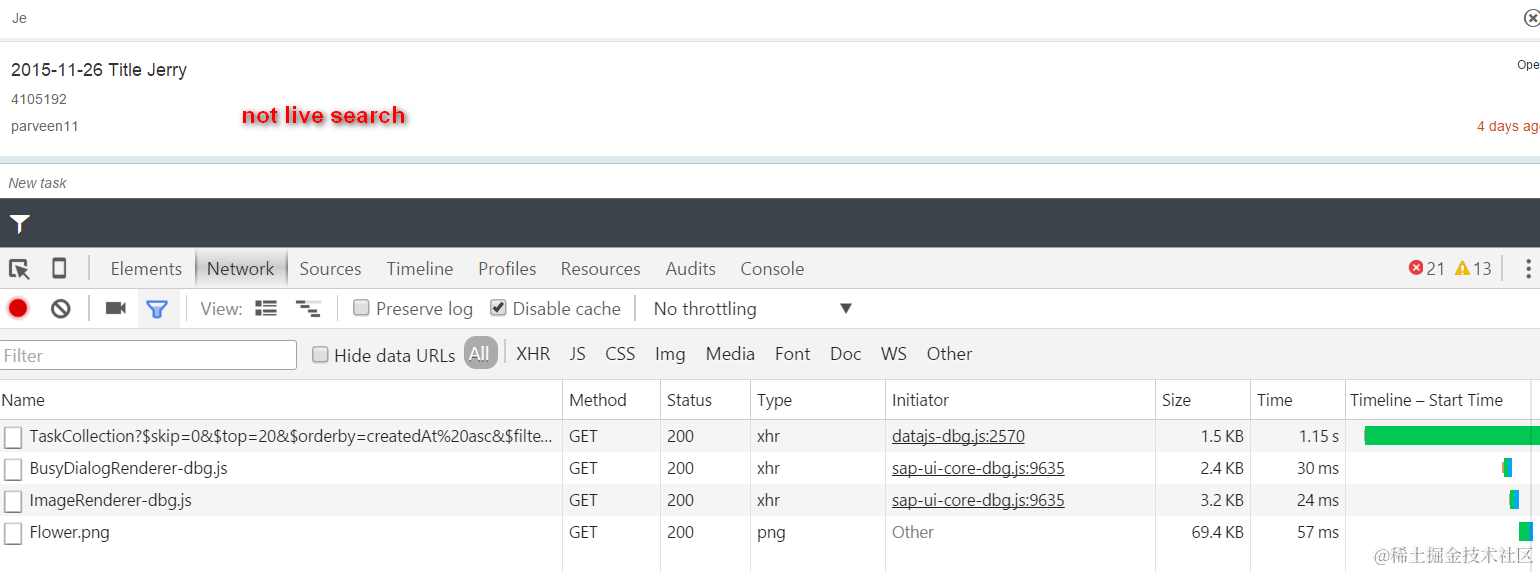The width and height of the screenshot is (1540, 572).
Task: Switch to large request rows view icon
Action: (266, 308)
